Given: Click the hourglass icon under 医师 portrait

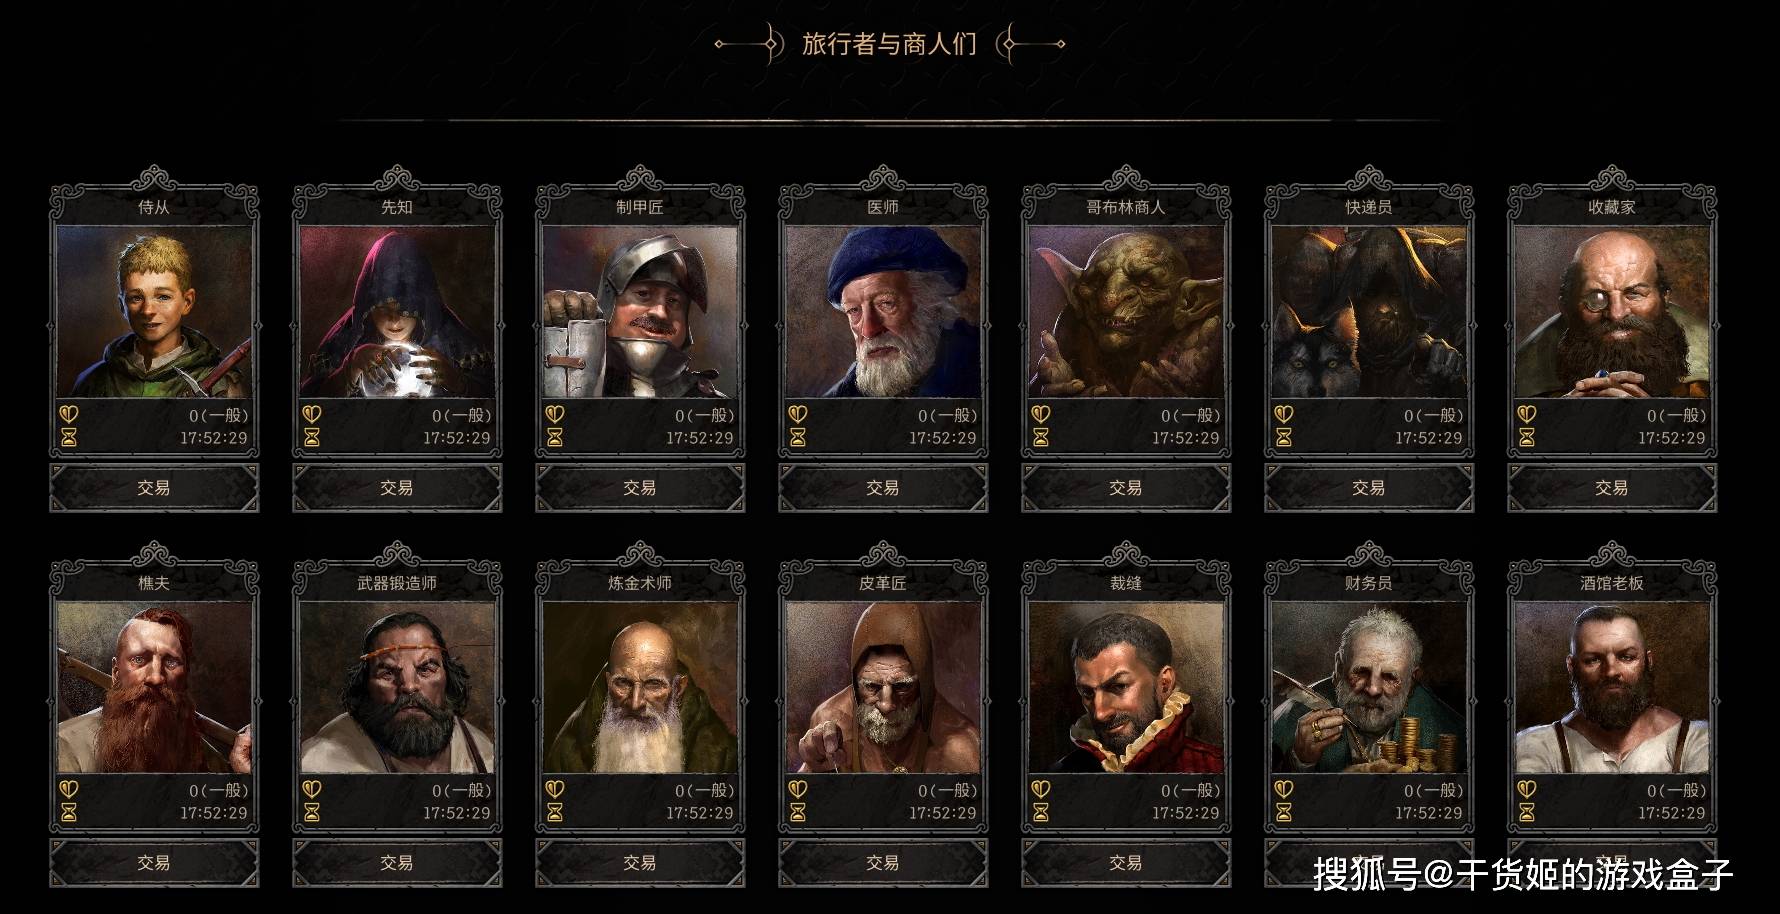Looking at the screenshot, I should (798, 437).
